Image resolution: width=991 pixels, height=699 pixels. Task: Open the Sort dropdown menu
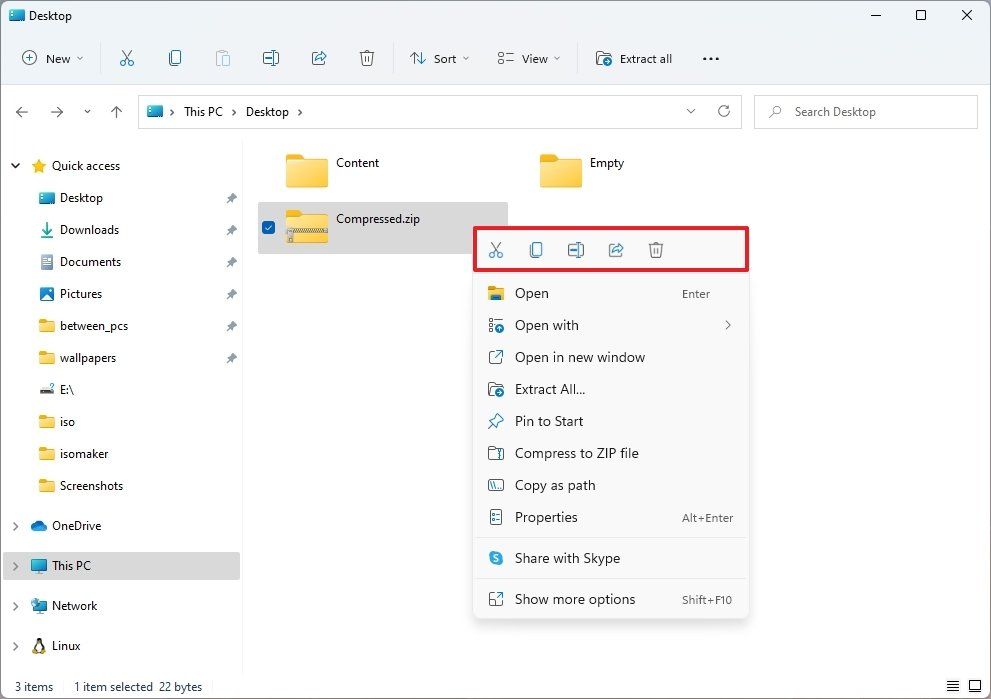point(440,58)
